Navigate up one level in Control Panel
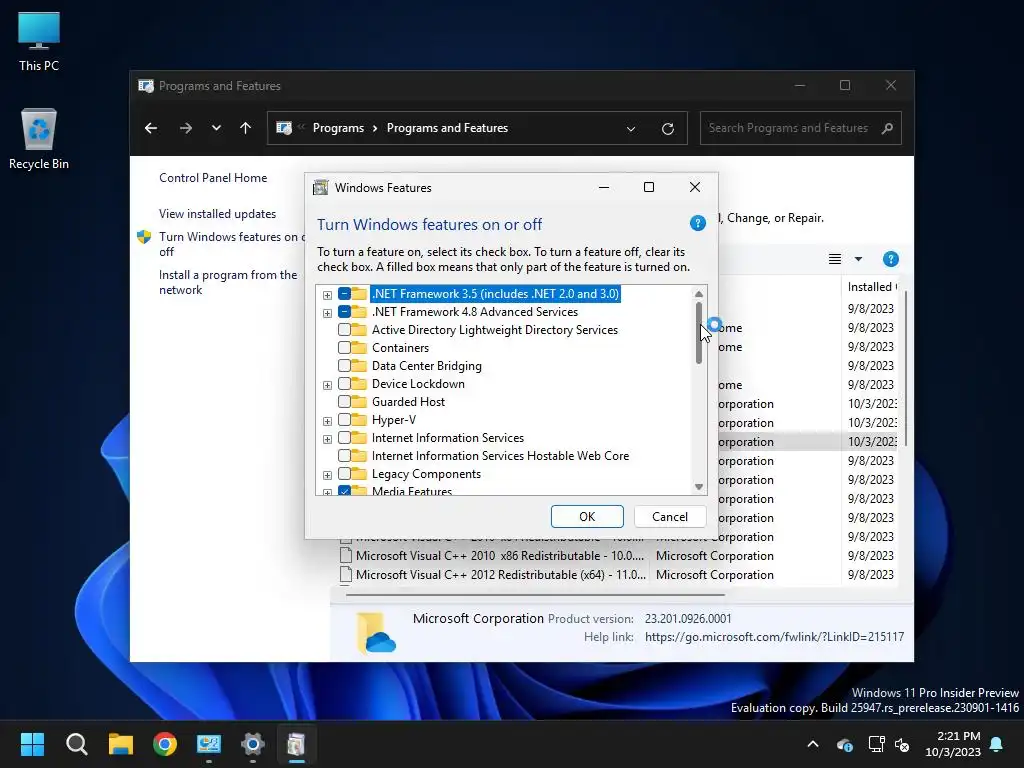This screenshot has width=1024, height=768. (x=246, y=128)
